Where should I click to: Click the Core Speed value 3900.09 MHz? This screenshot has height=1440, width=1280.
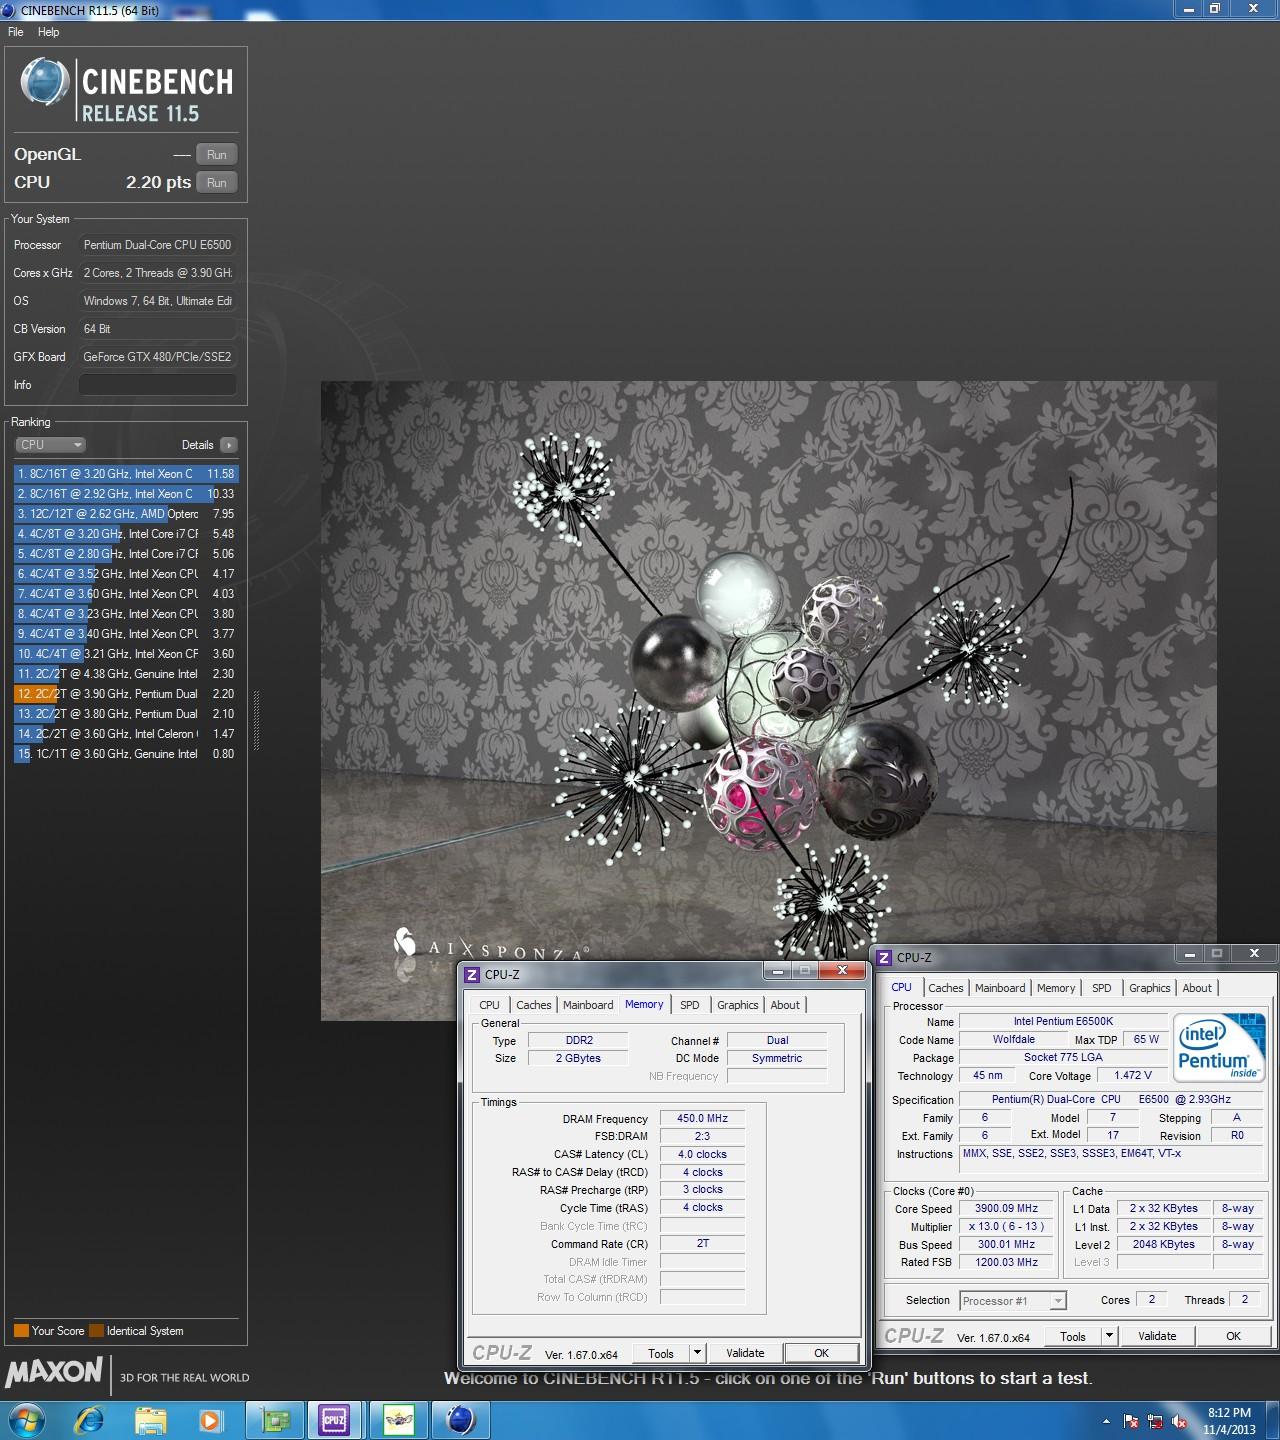coord(1006,1208)
